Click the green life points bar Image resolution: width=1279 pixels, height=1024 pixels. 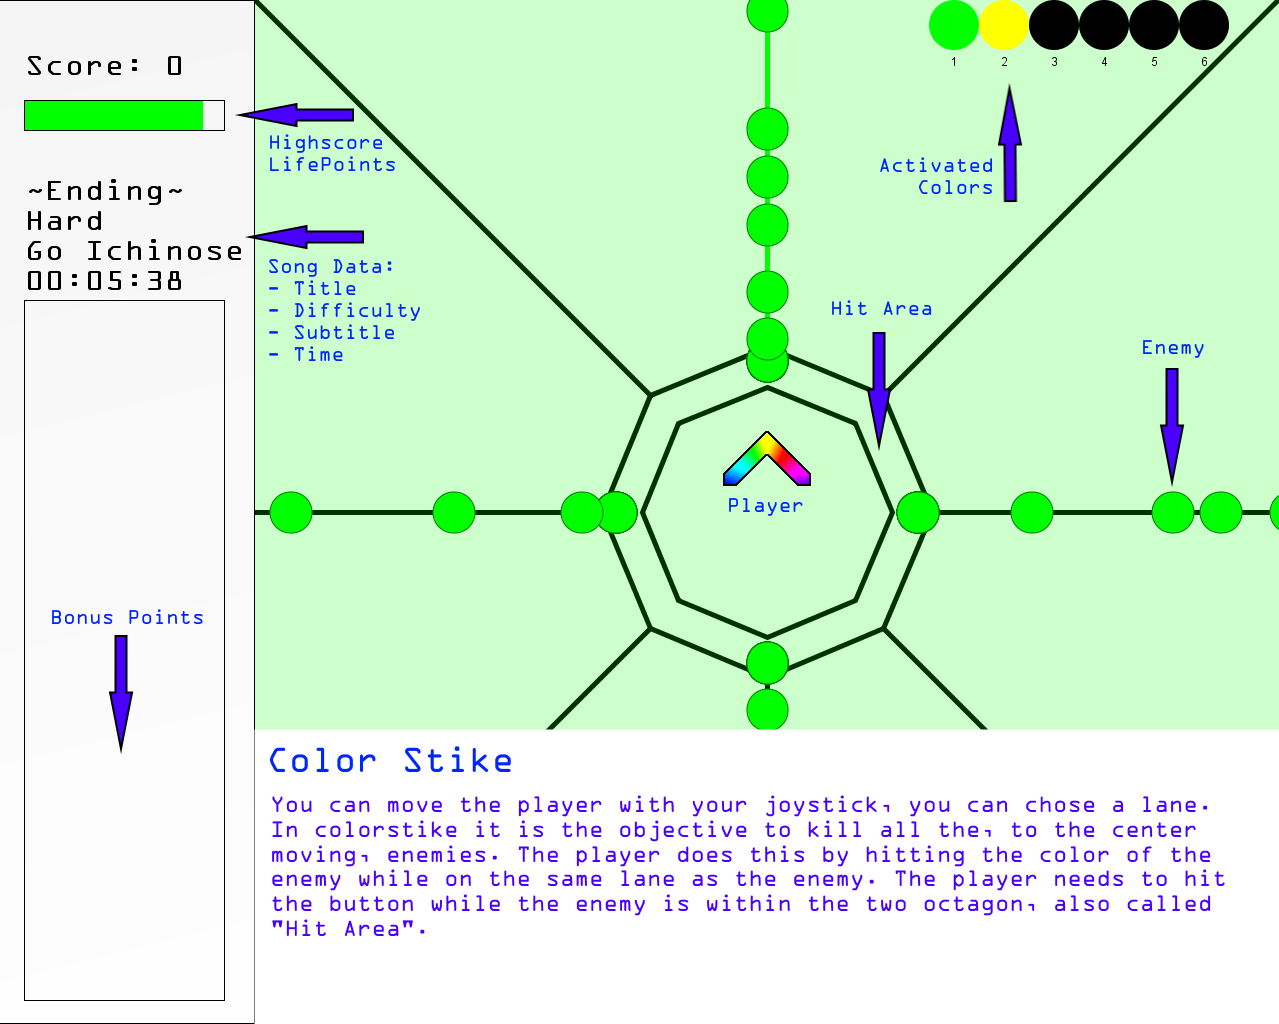pyautogui.click(x=114, y=115)
